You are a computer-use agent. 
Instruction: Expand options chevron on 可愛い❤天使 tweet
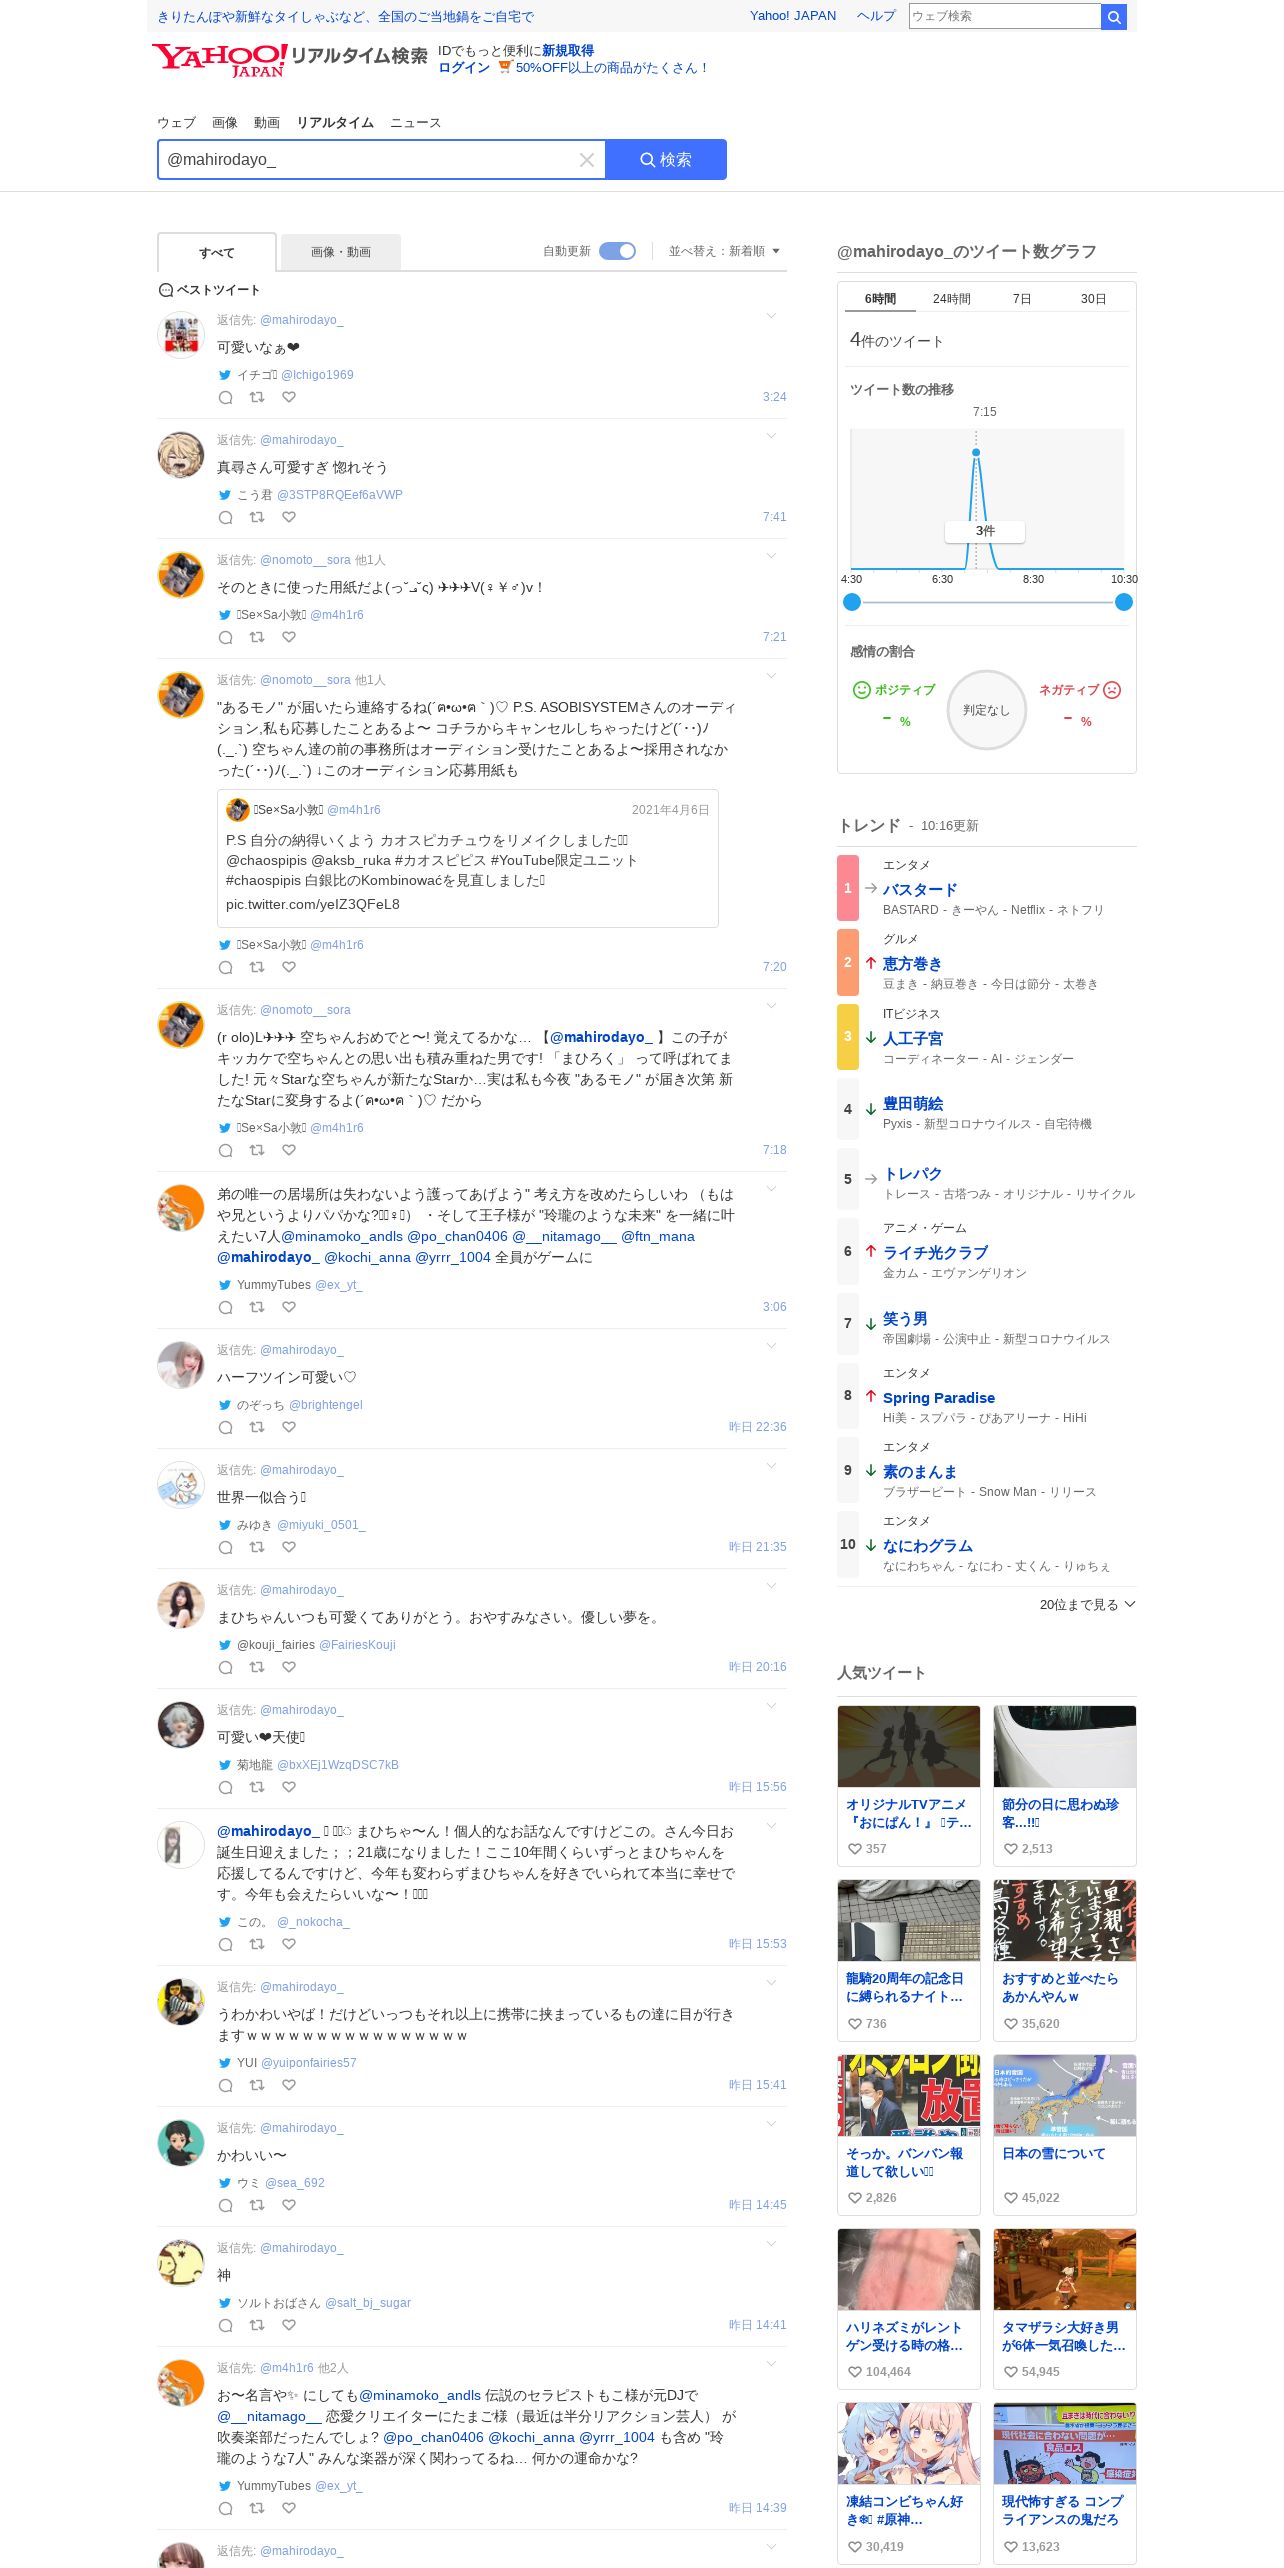(771, 1706)
